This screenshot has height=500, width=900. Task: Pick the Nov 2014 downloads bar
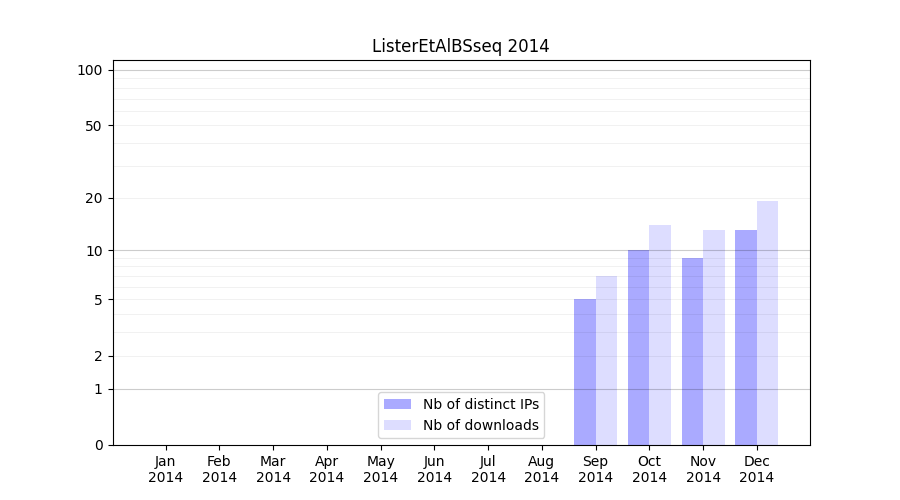(x=714, y=337)
